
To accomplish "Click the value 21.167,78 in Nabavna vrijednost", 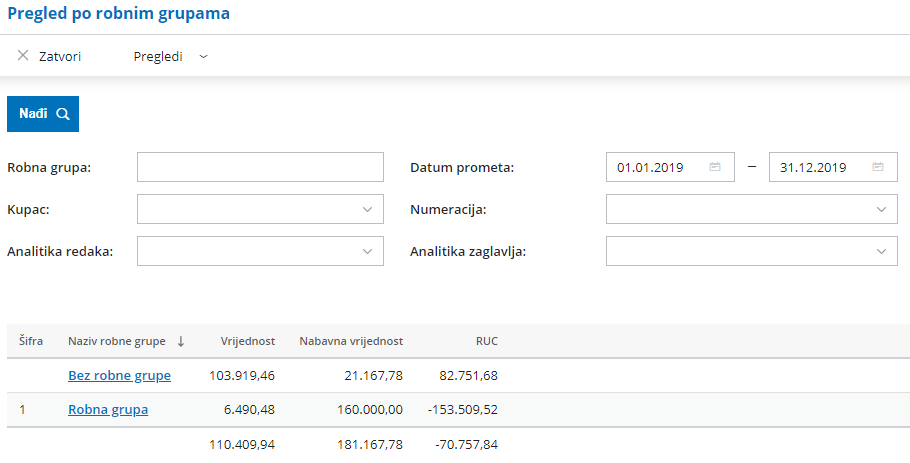I will pyautogui.click(x=373, y=375).
